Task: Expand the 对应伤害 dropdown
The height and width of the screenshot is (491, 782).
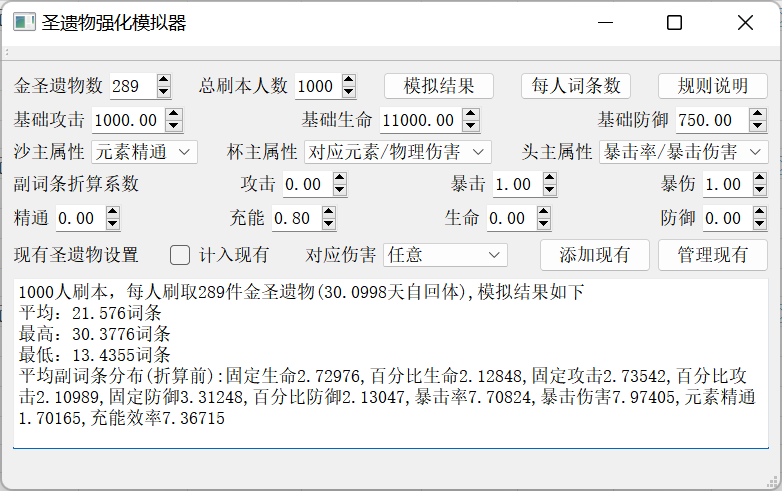Action: coord(445,255)
